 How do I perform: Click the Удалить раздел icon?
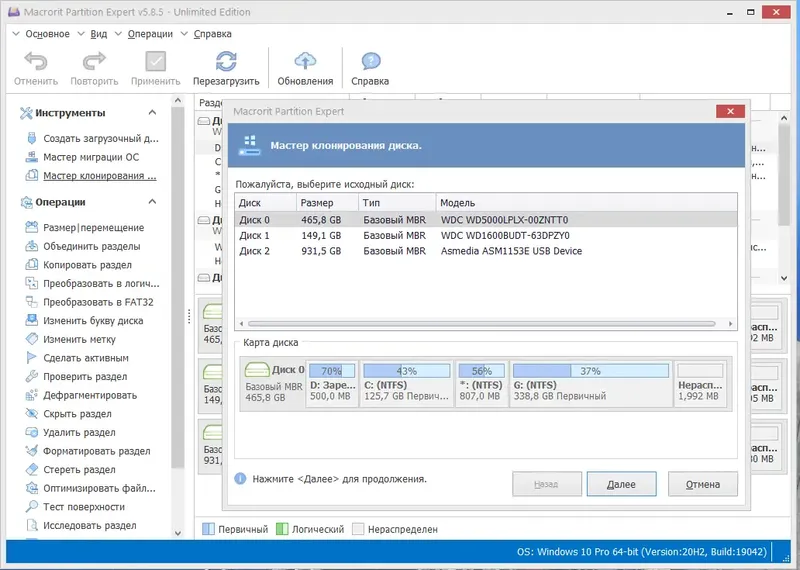(x=32, y=432)
